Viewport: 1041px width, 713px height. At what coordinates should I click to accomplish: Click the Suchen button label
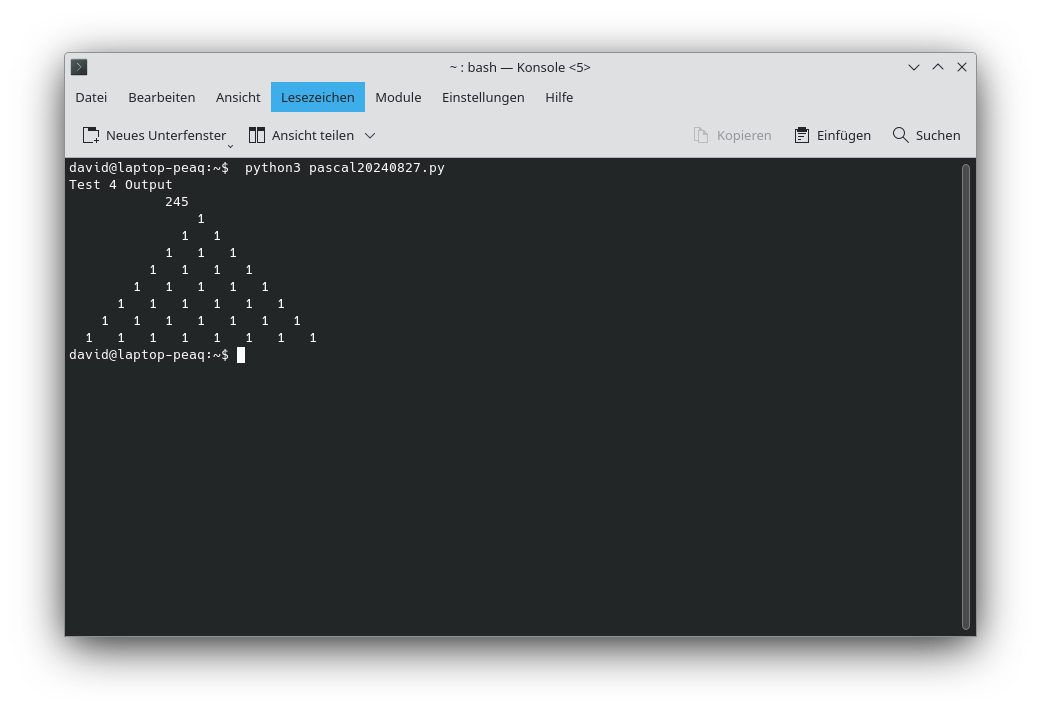(938, 135)
